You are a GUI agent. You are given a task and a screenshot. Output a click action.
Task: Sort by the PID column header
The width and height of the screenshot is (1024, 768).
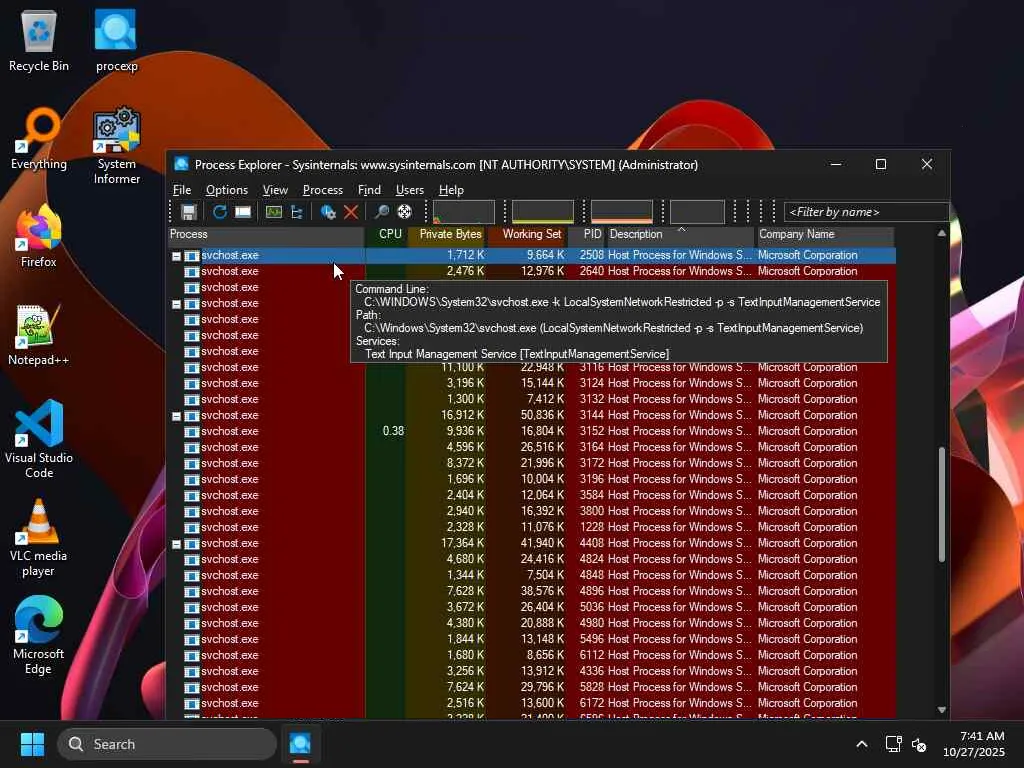click(x=586, y=234)
